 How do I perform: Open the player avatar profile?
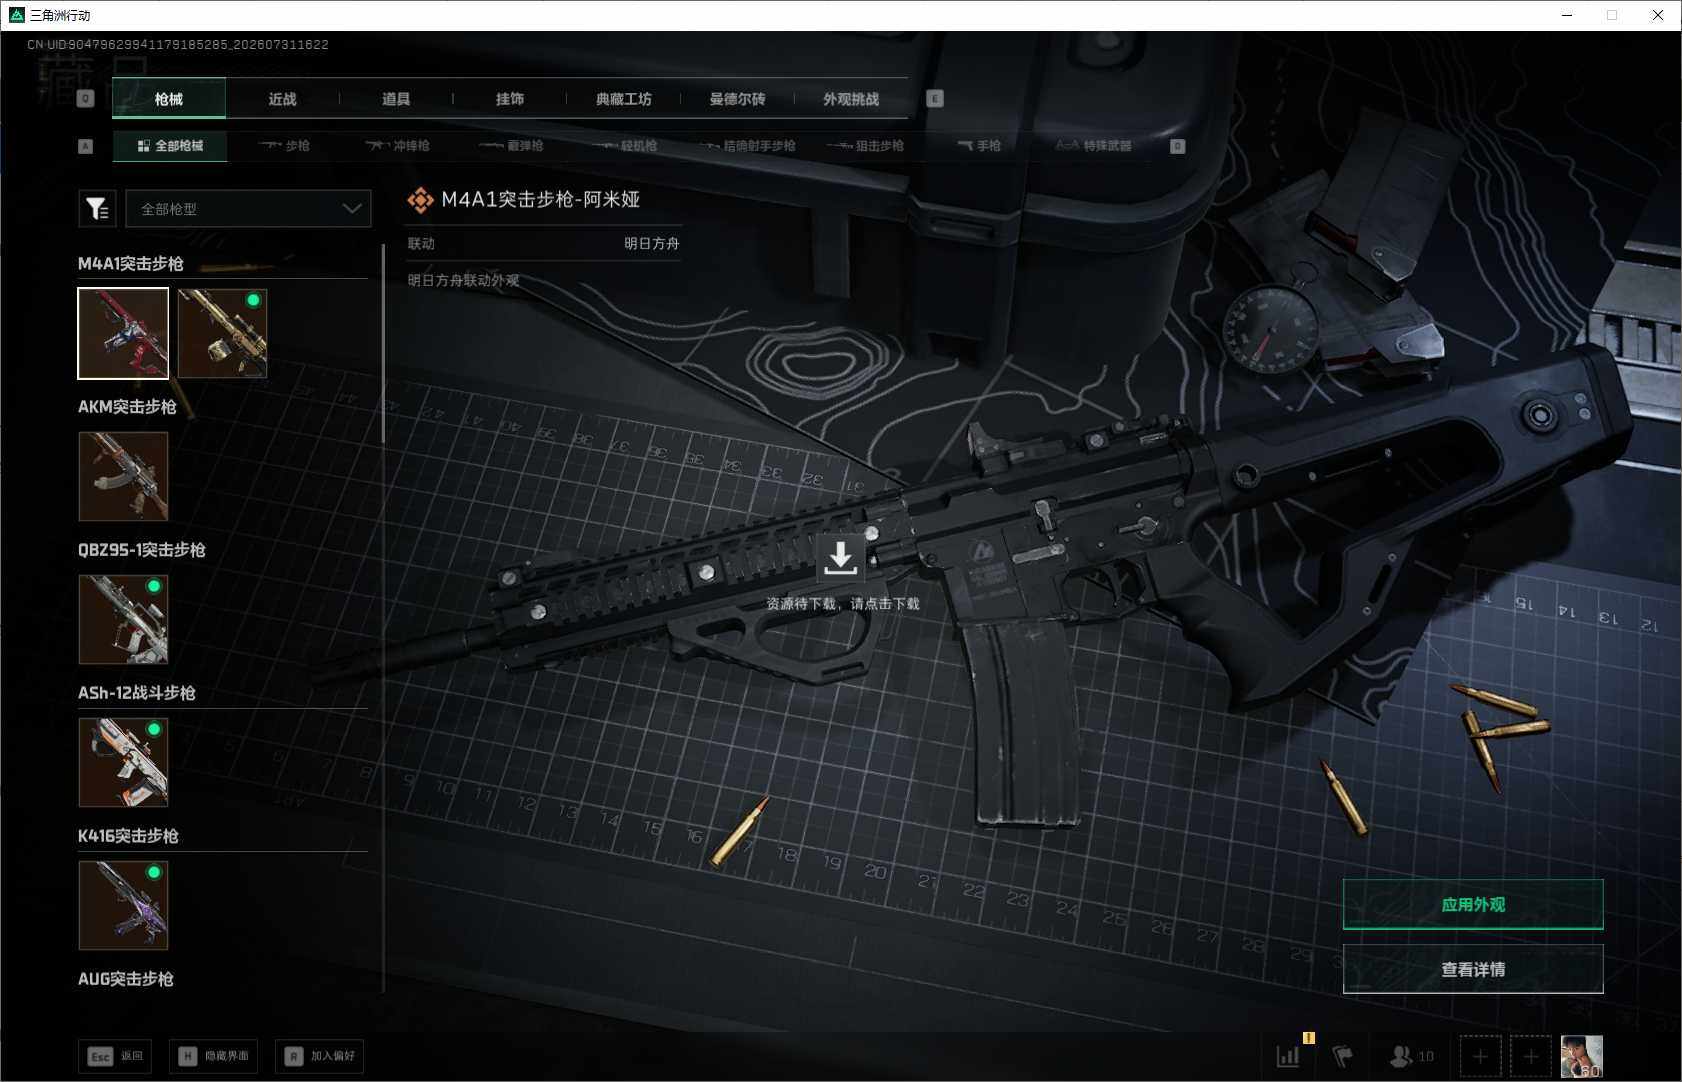point(1582,1056)
